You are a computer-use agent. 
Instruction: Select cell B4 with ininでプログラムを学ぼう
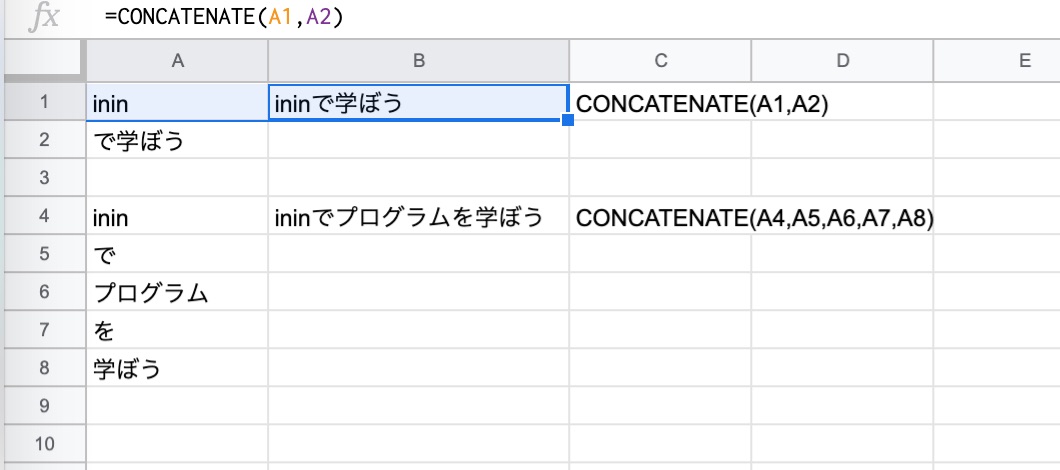418,216
